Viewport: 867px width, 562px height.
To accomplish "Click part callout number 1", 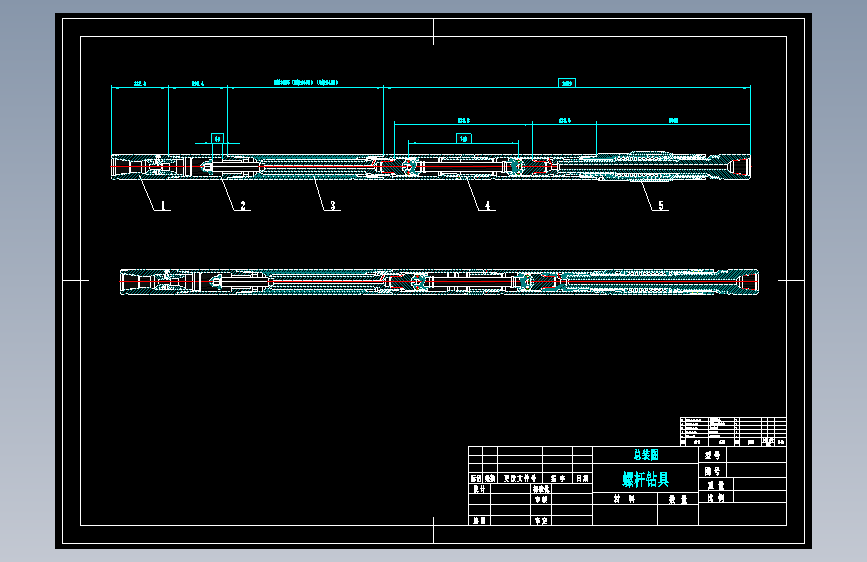I will pos(163,206).
